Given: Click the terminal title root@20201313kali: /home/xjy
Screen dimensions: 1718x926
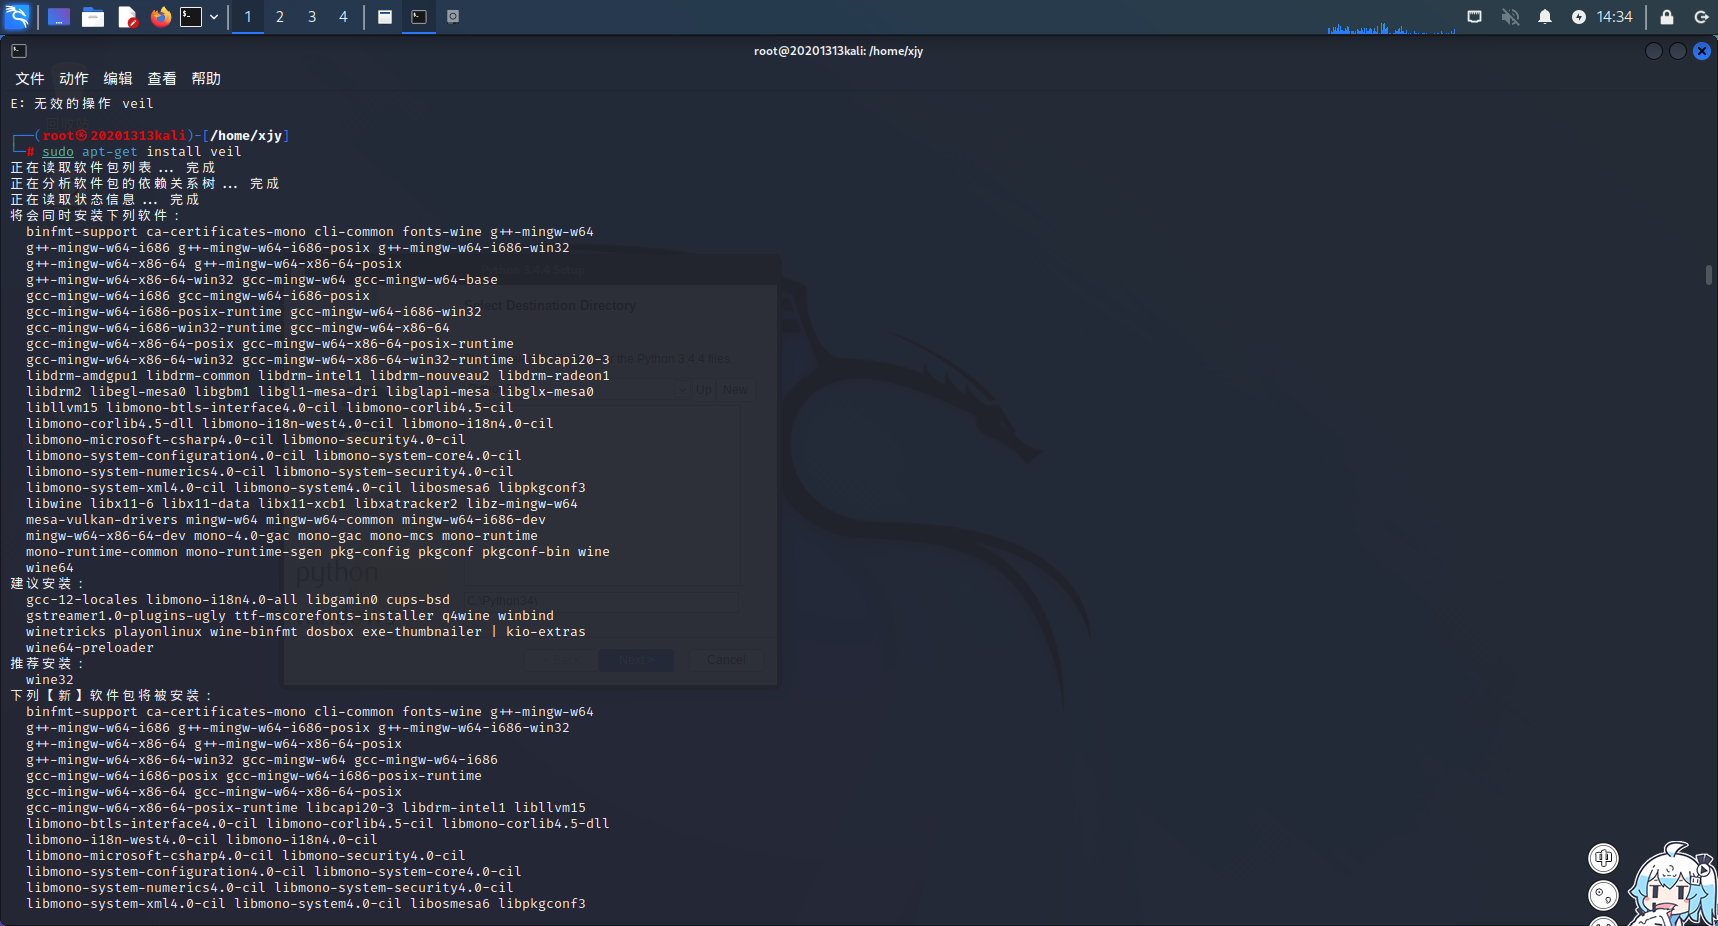Looking at the screenshot, I should click(x=839, y=51).
